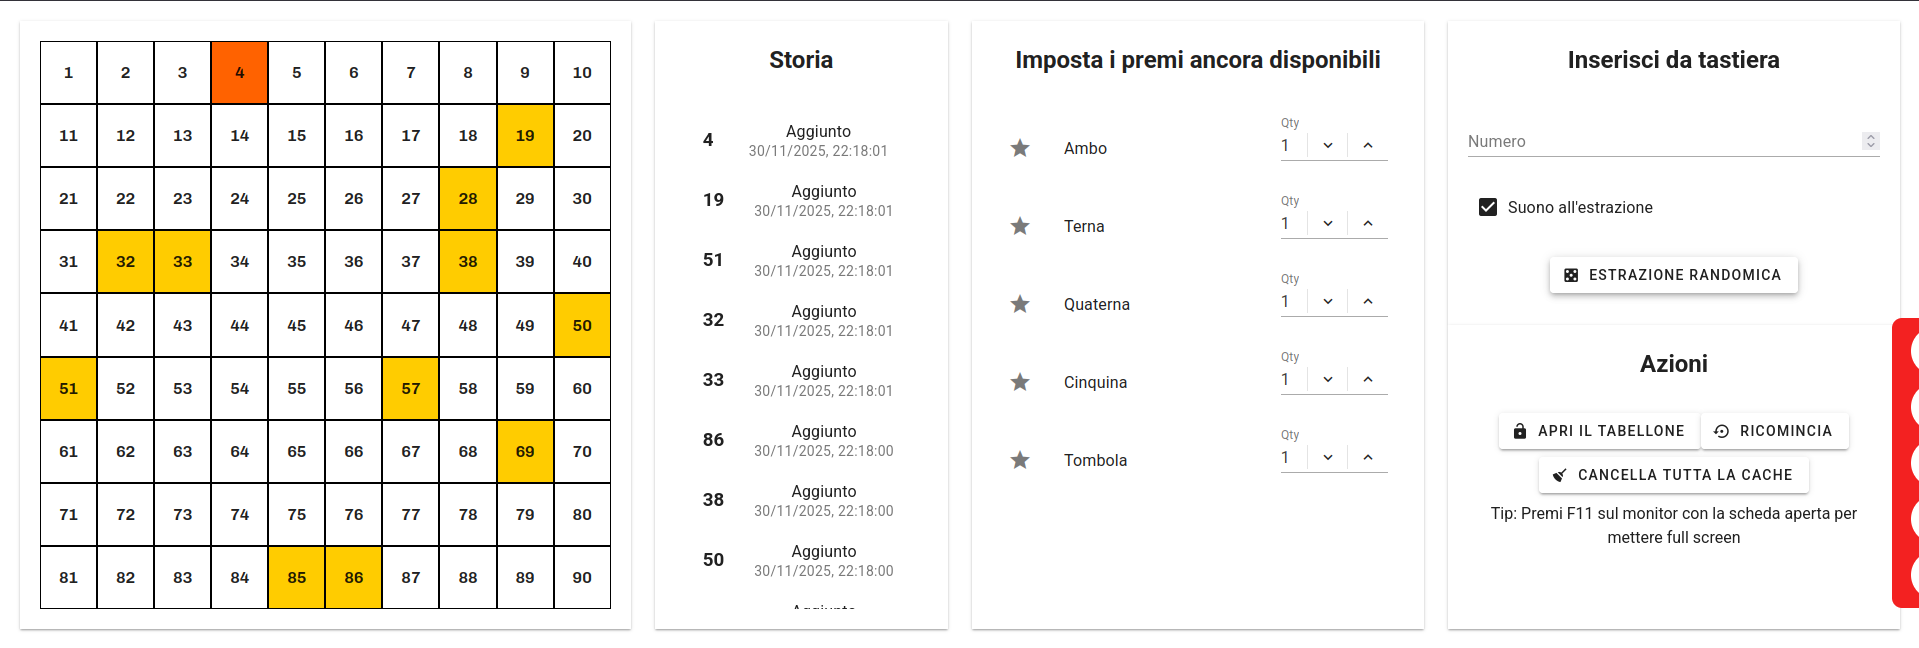Image resolution: width=1919 pixels, height=648 pixels.
Task: Click the broom icon on Cancella cache
Action: [x=1559, y=475]
